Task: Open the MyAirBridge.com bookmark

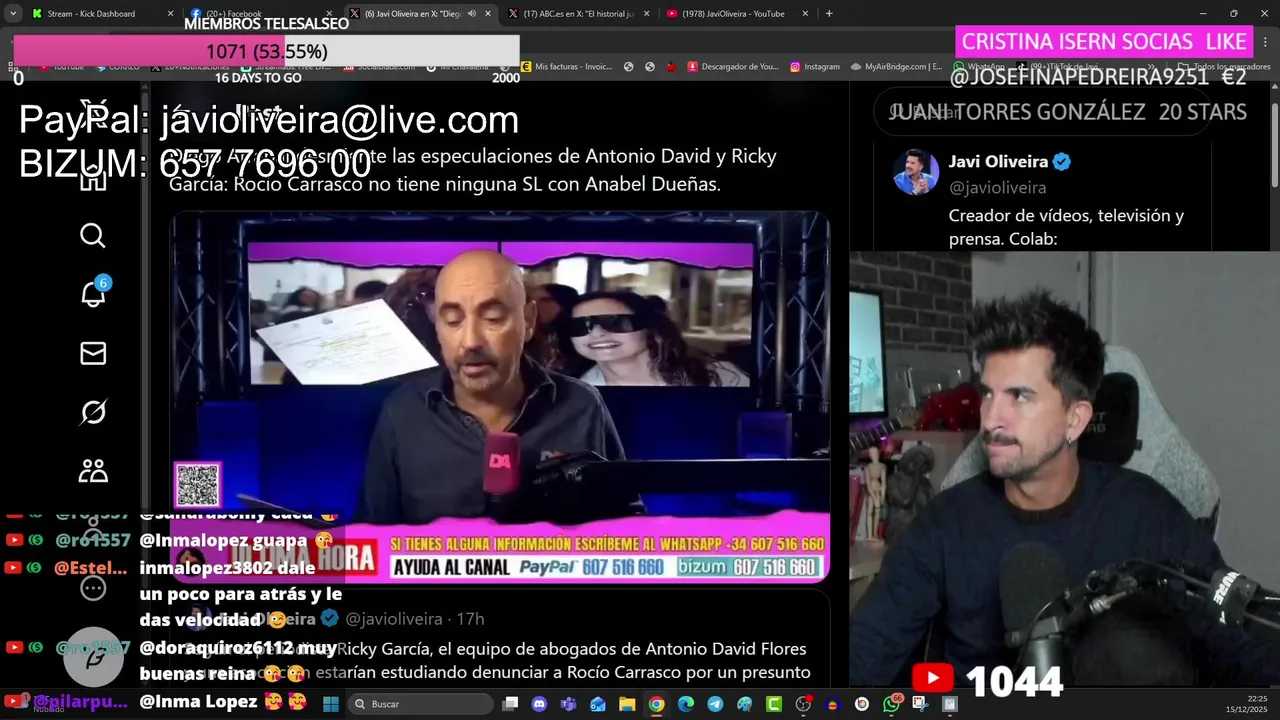Action: click(x=896, y=67)
